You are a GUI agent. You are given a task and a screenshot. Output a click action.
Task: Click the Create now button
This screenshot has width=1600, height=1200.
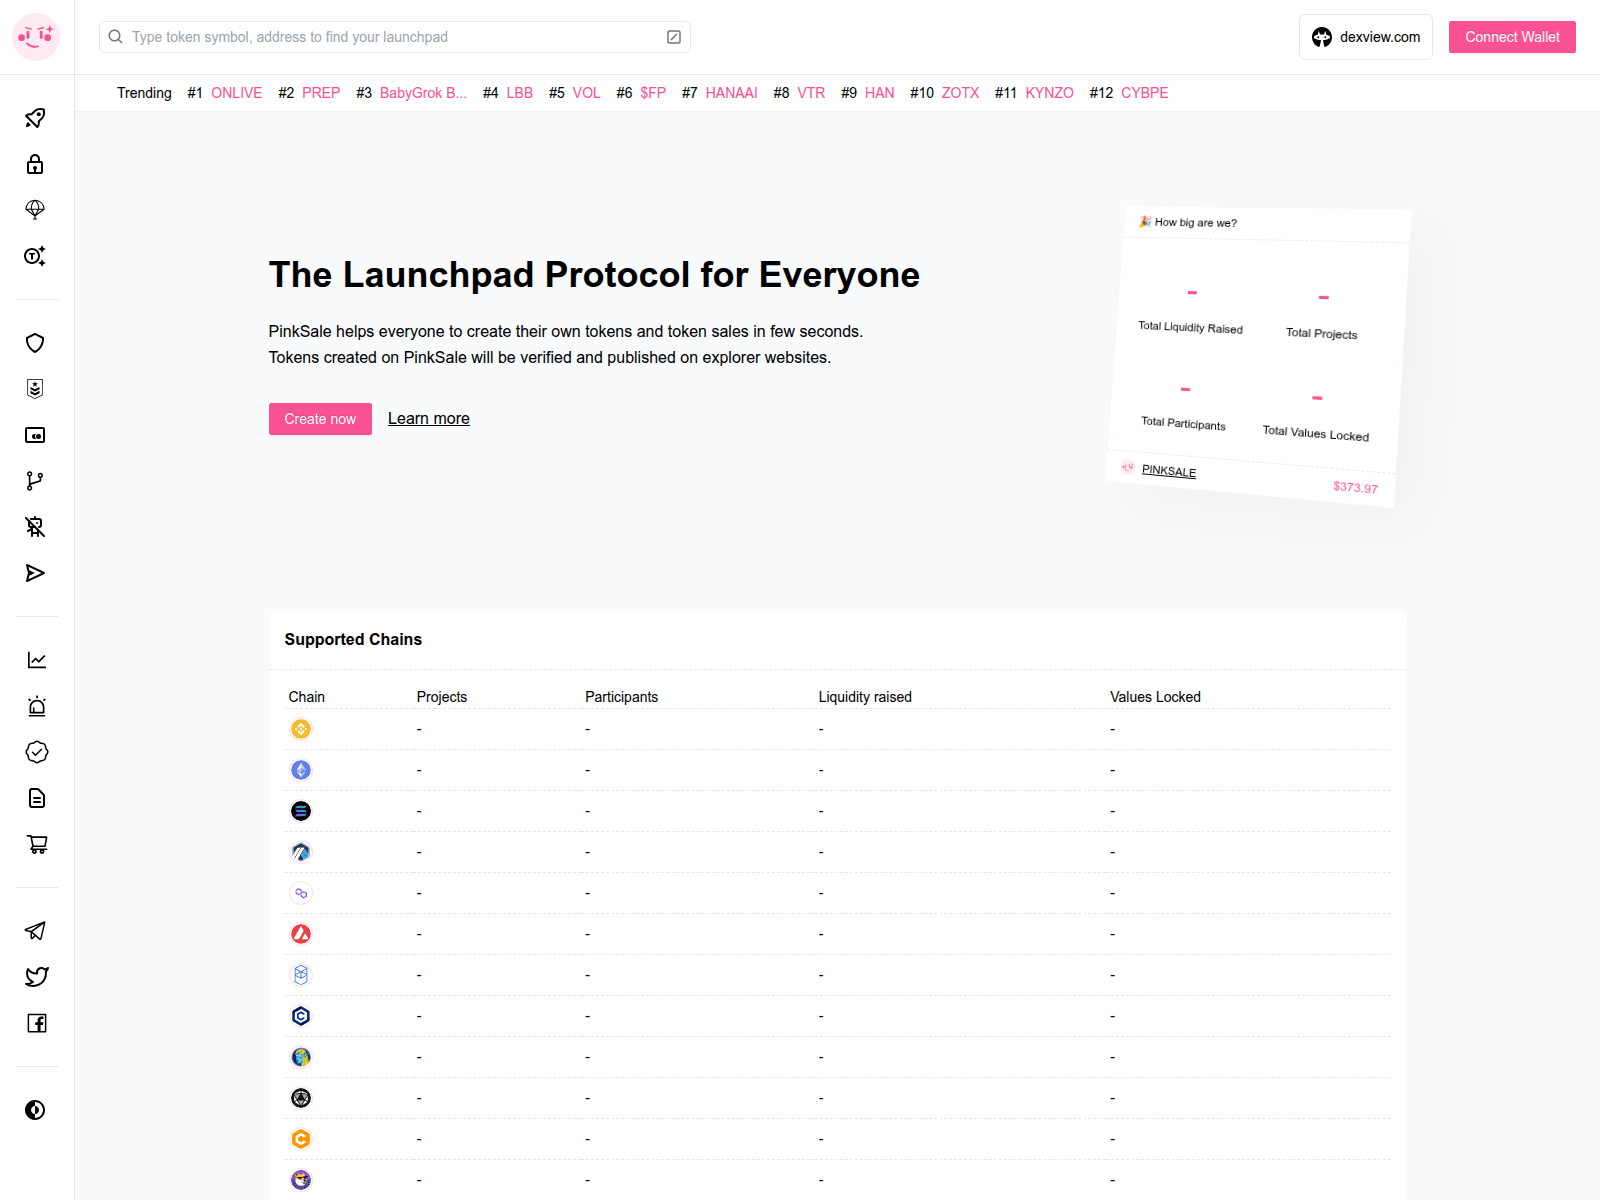320,419
